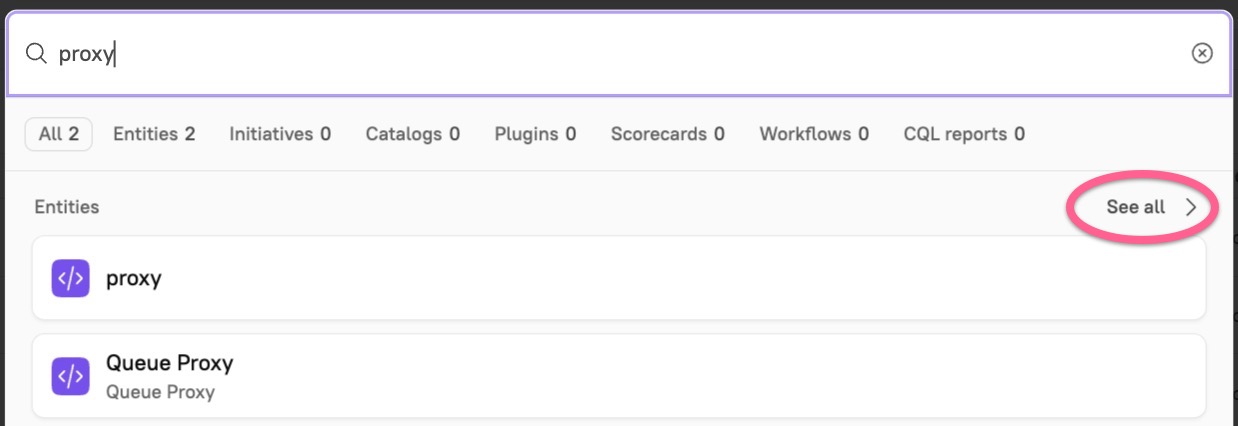
Task: Click the magnifier search icon
Action: [x=36, y=54]
